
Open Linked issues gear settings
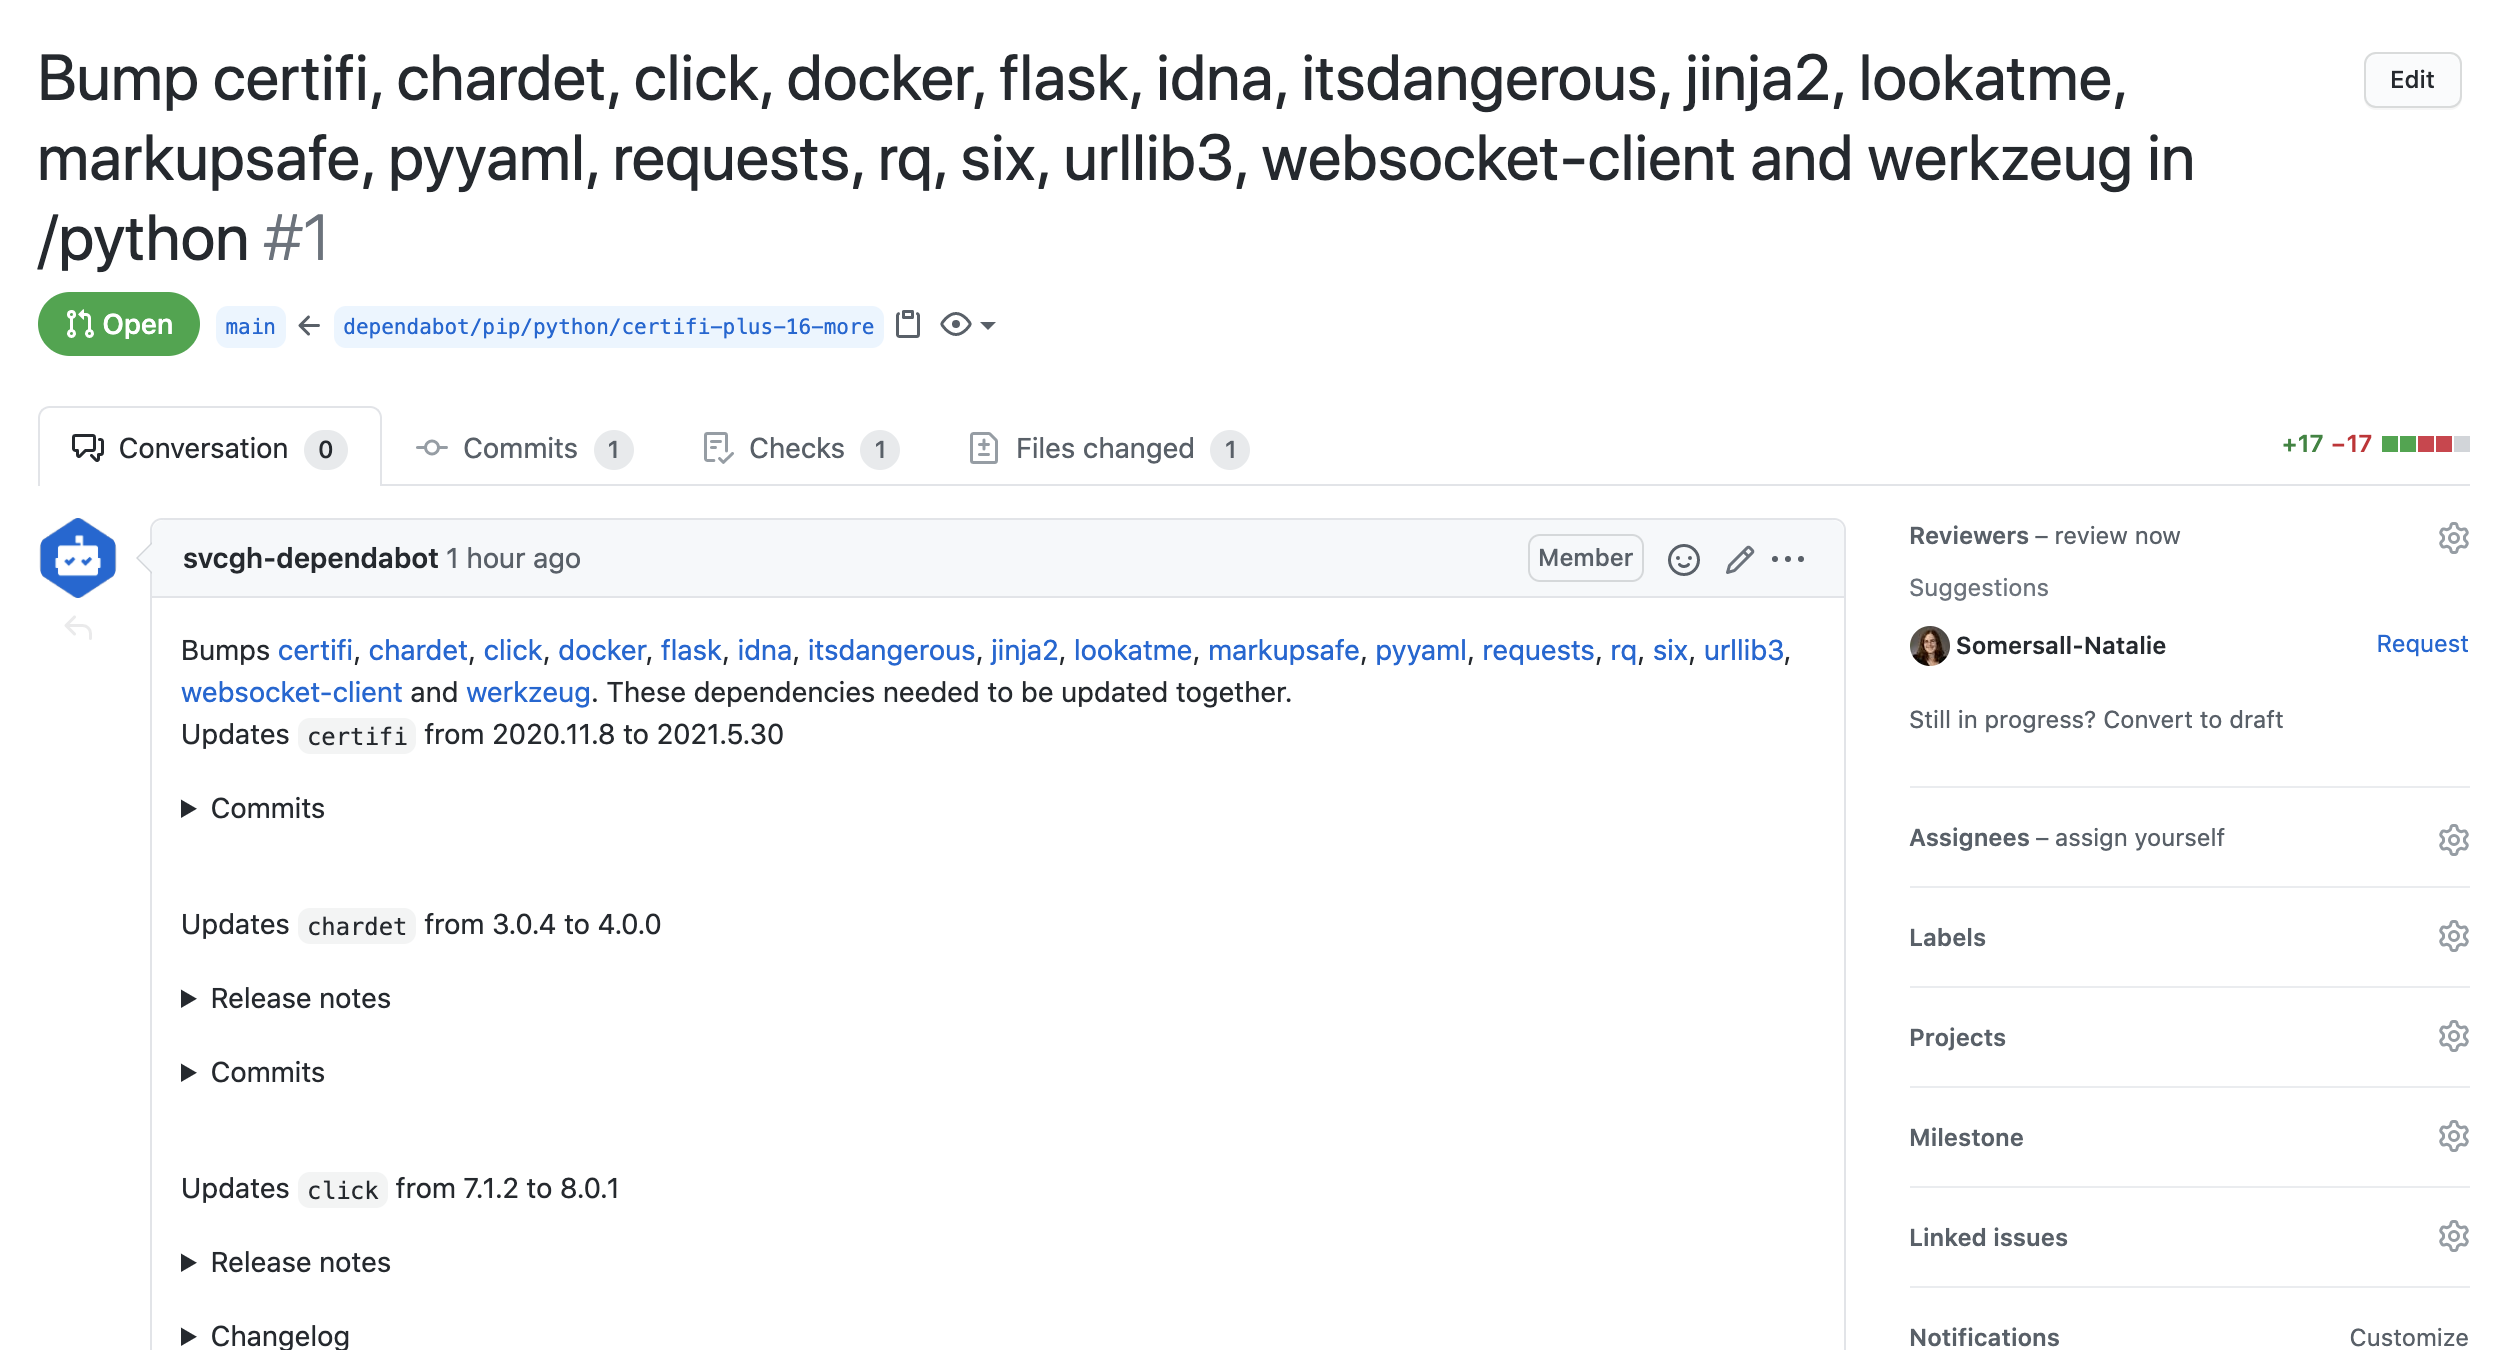[2453, 1237]
